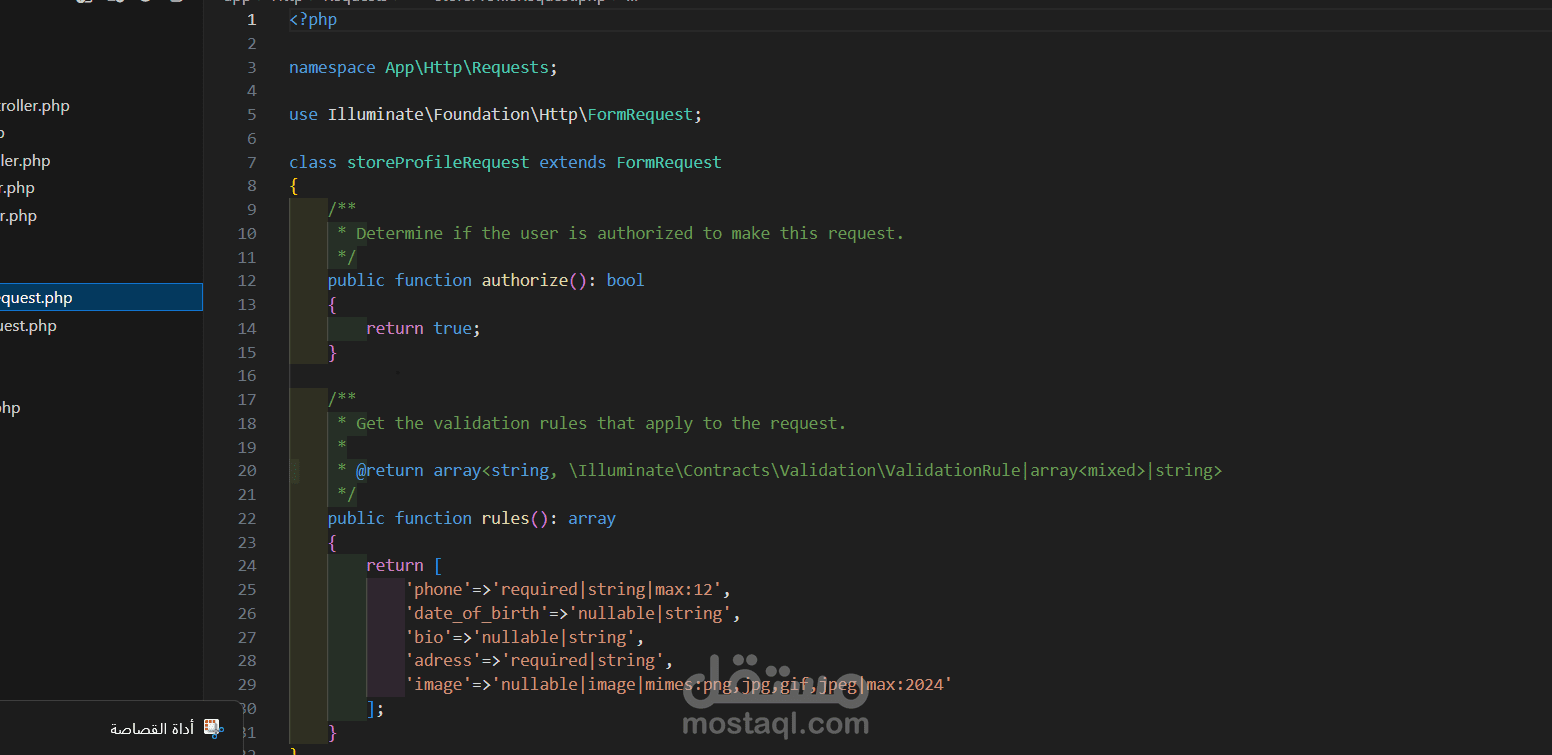
Task: Click the 'adress' array key
Action: click(443, 661)
